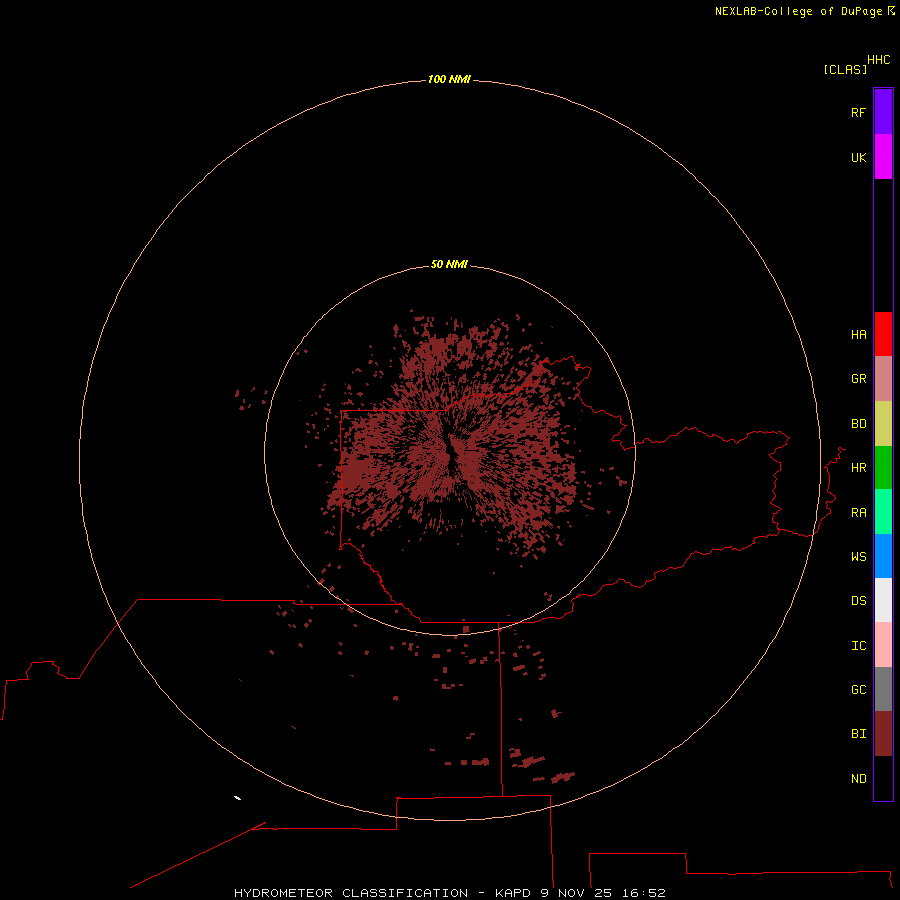Click the Hydrometeor Classification KAPD timestamp caption
The height and width of the screenshot is (900, 900).
449,893
